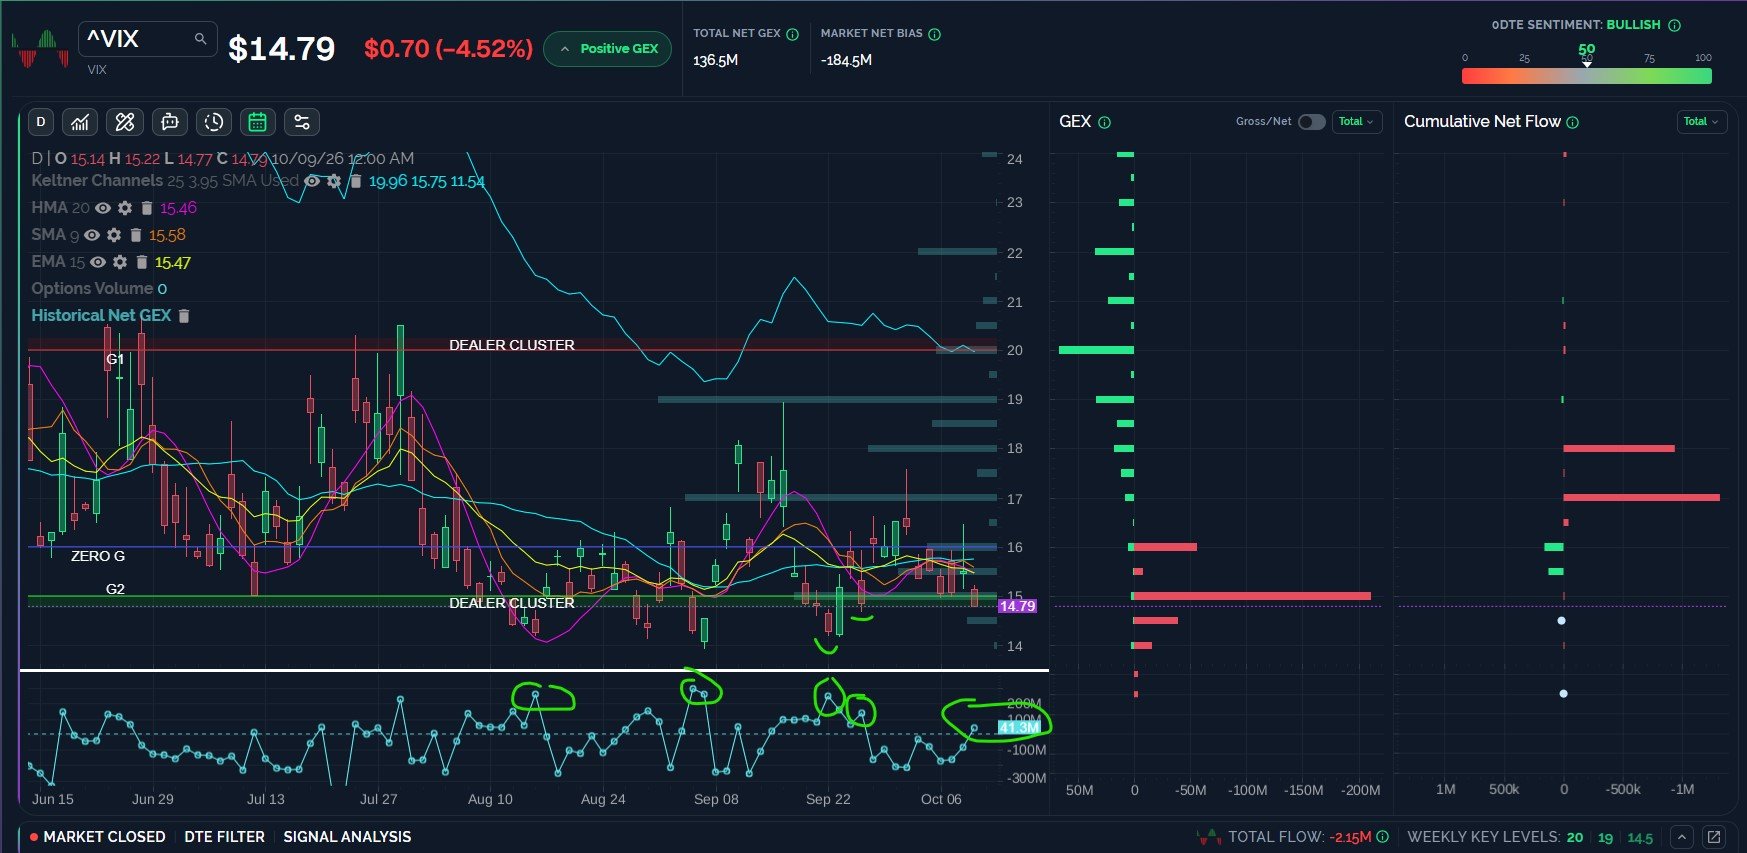The width and height of the screenshot is (1747, 853).
Task: Click info icon next to Total Flow
Action: 1382,837
